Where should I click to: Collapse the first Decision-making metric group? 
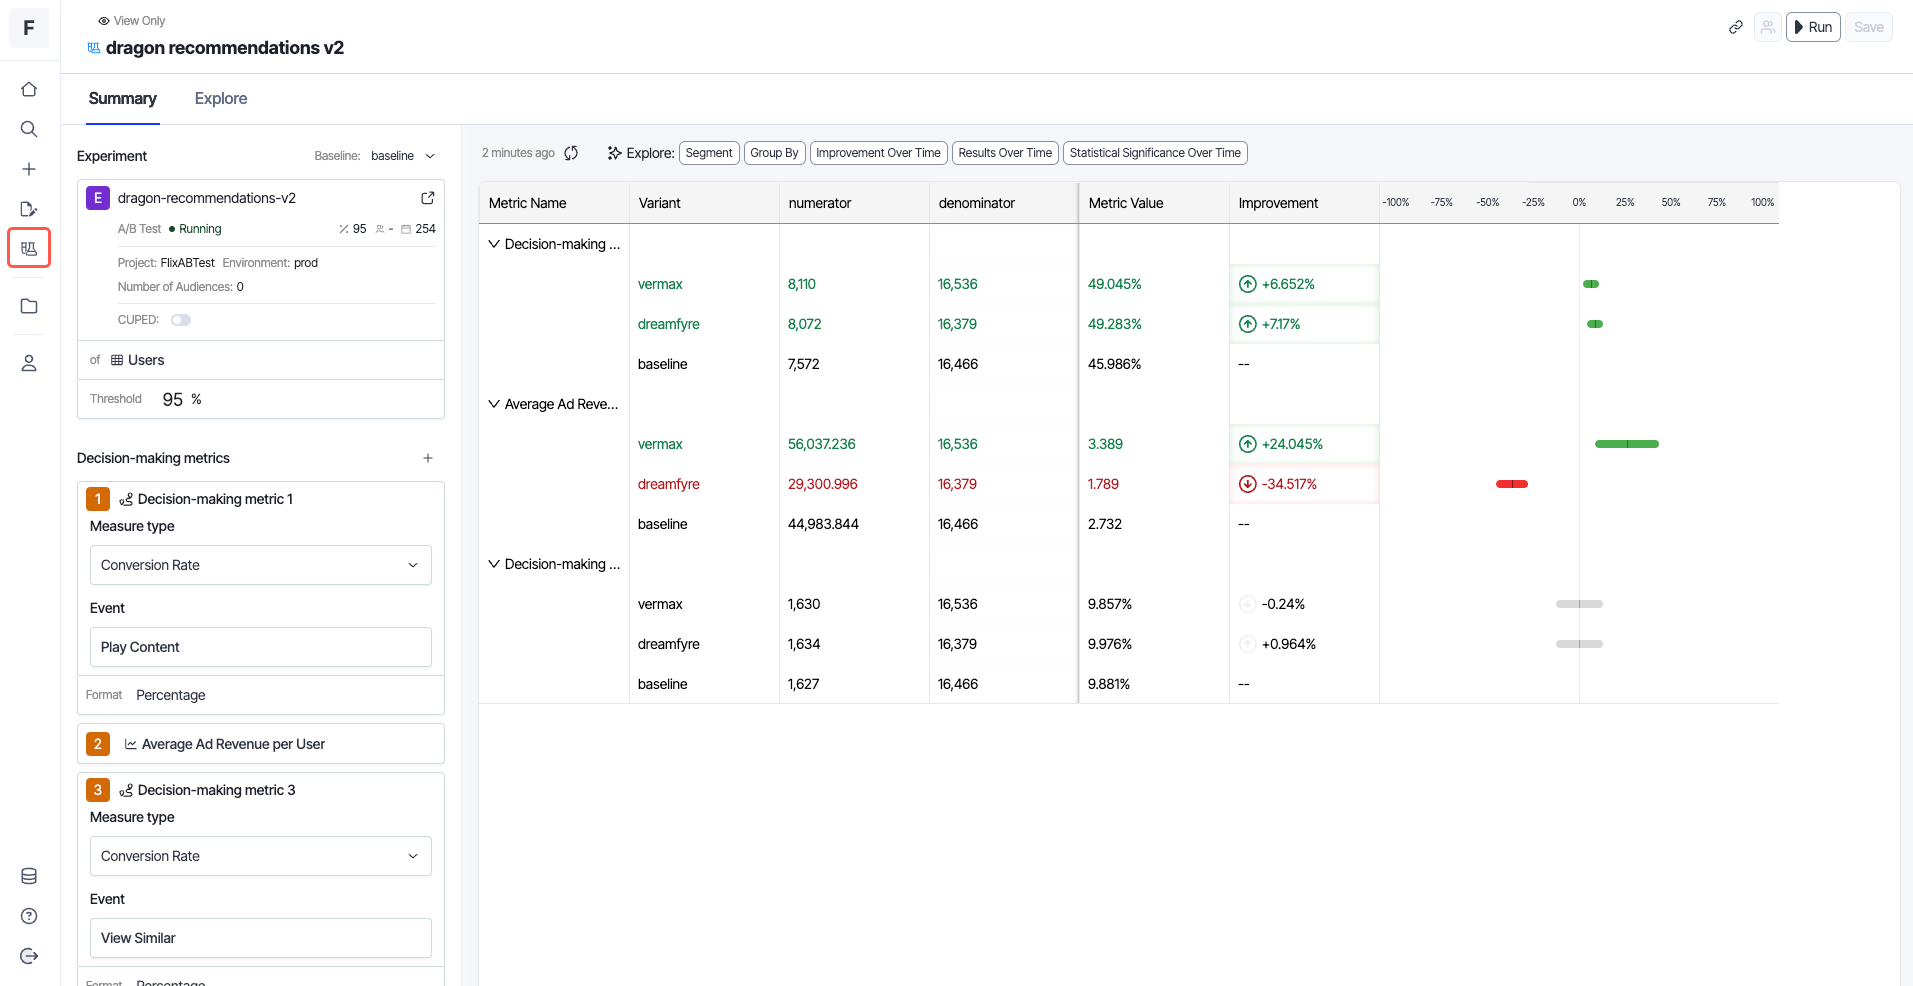point(494,244)
